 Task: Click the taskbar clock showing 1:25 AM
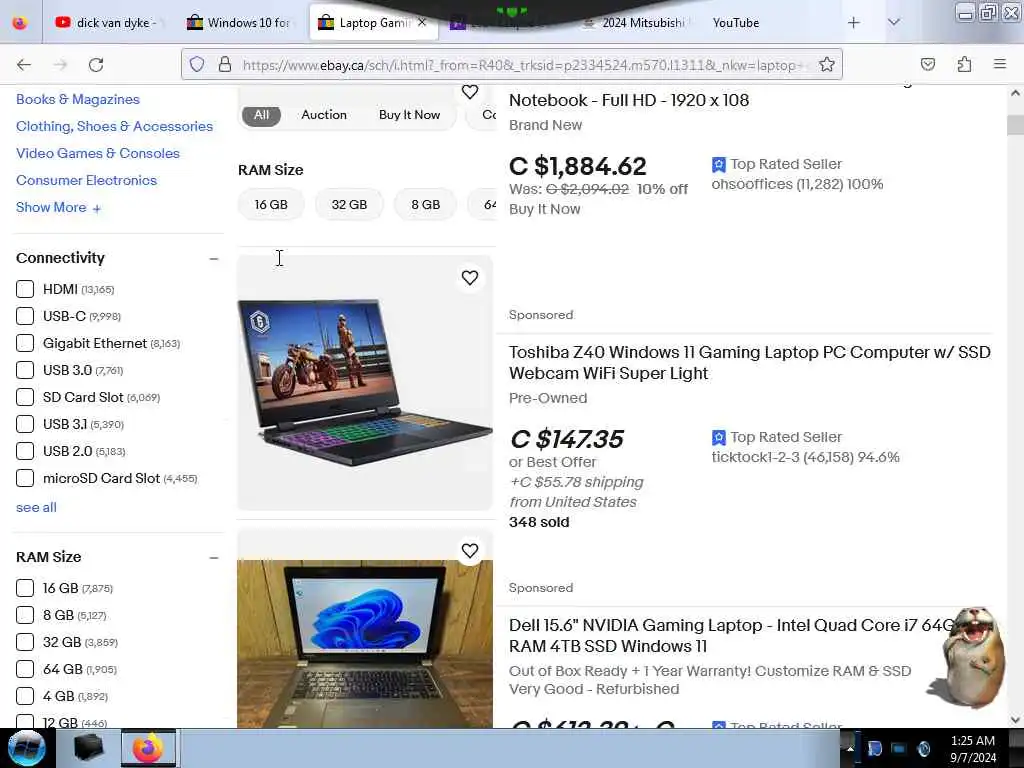click(972, 748)
